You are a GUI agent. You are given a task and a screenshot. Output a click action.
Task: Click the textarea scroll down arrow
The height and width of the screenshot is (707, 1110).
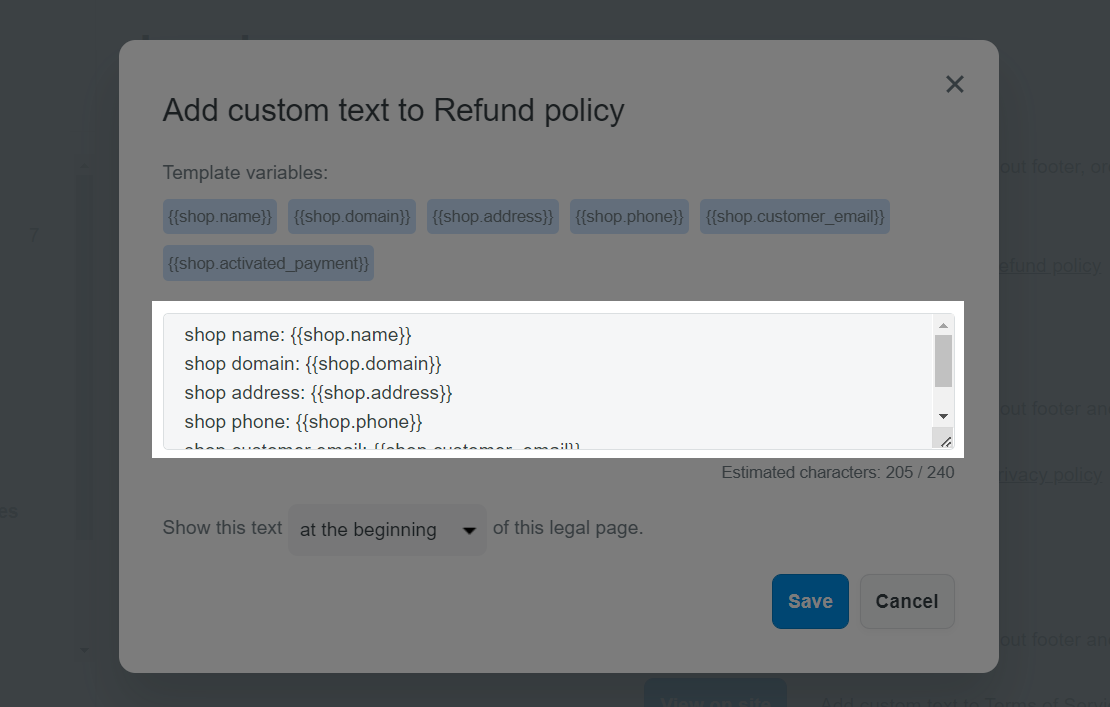pyautogui.click(x=943, y=416)
